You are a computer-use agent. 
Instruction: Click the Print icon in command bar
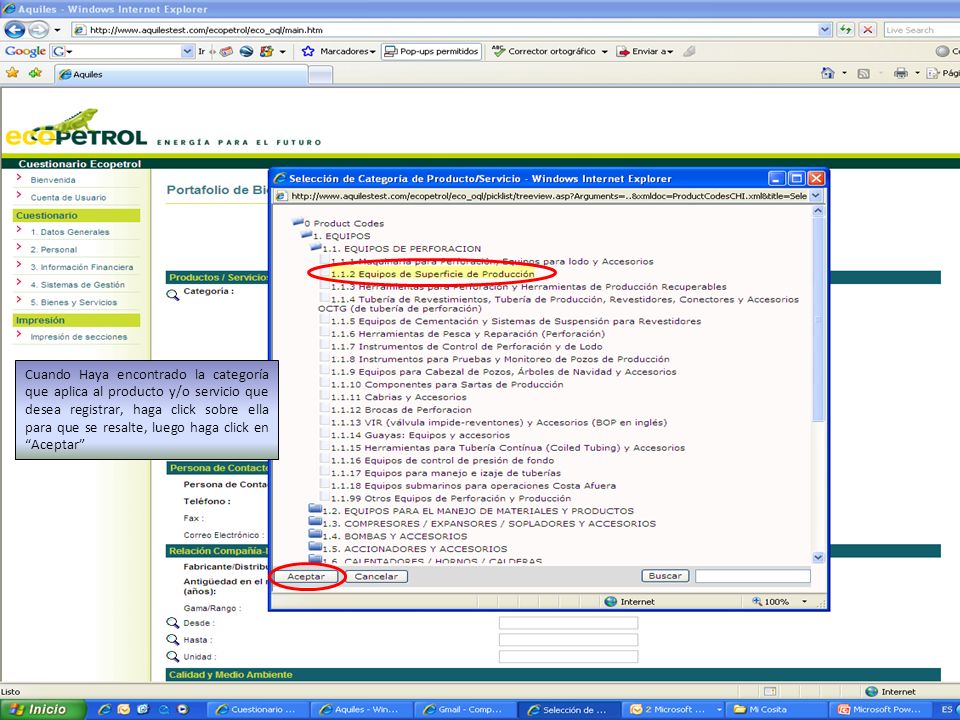tap(901, 73)
